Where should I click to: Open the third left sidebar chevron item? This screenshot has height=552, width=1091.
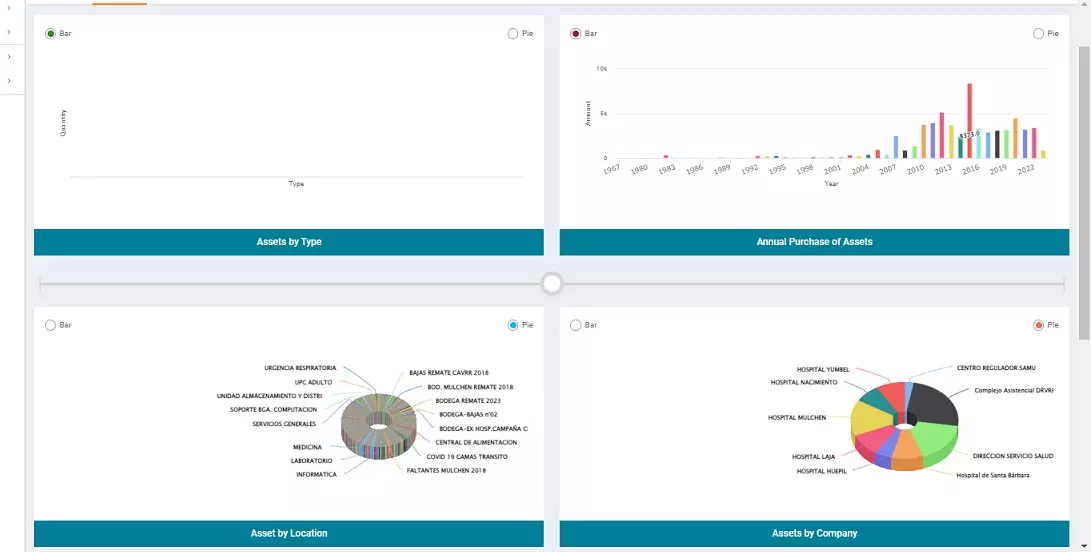click(9, 57)
